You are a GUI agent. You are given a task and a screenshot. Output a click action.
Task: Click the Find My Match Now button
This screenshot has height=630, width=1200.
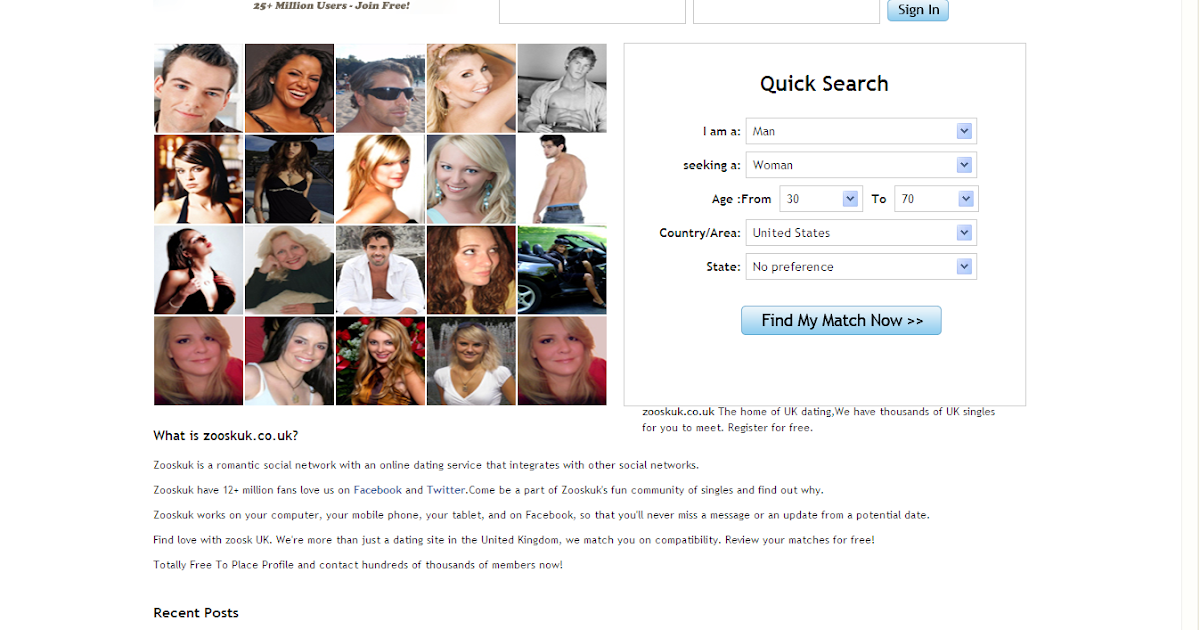tap(841, 320)
